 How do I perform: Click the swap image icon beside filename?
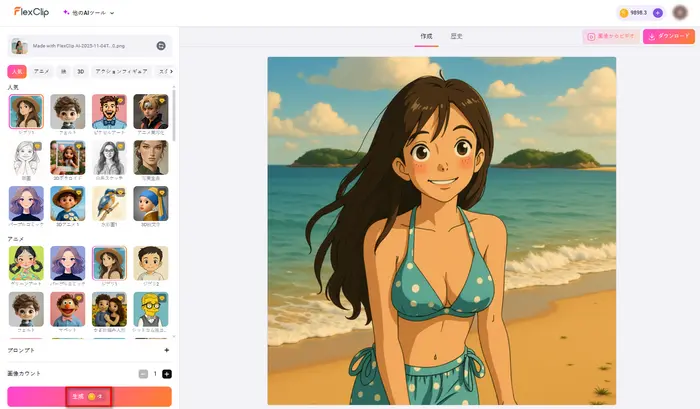point(161,46)
